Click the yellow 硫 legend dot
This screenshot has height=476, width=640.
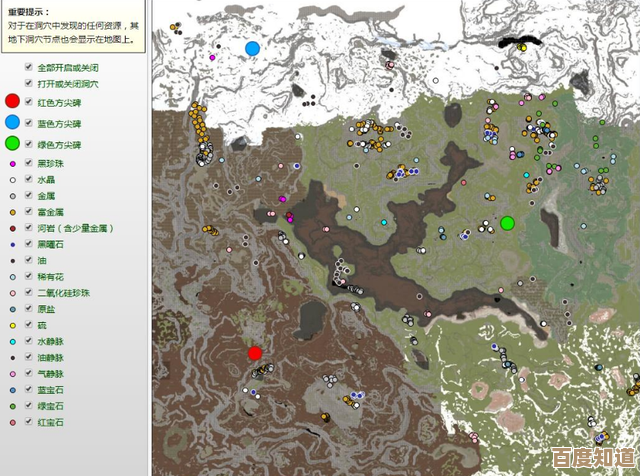[x=12, y=325]
